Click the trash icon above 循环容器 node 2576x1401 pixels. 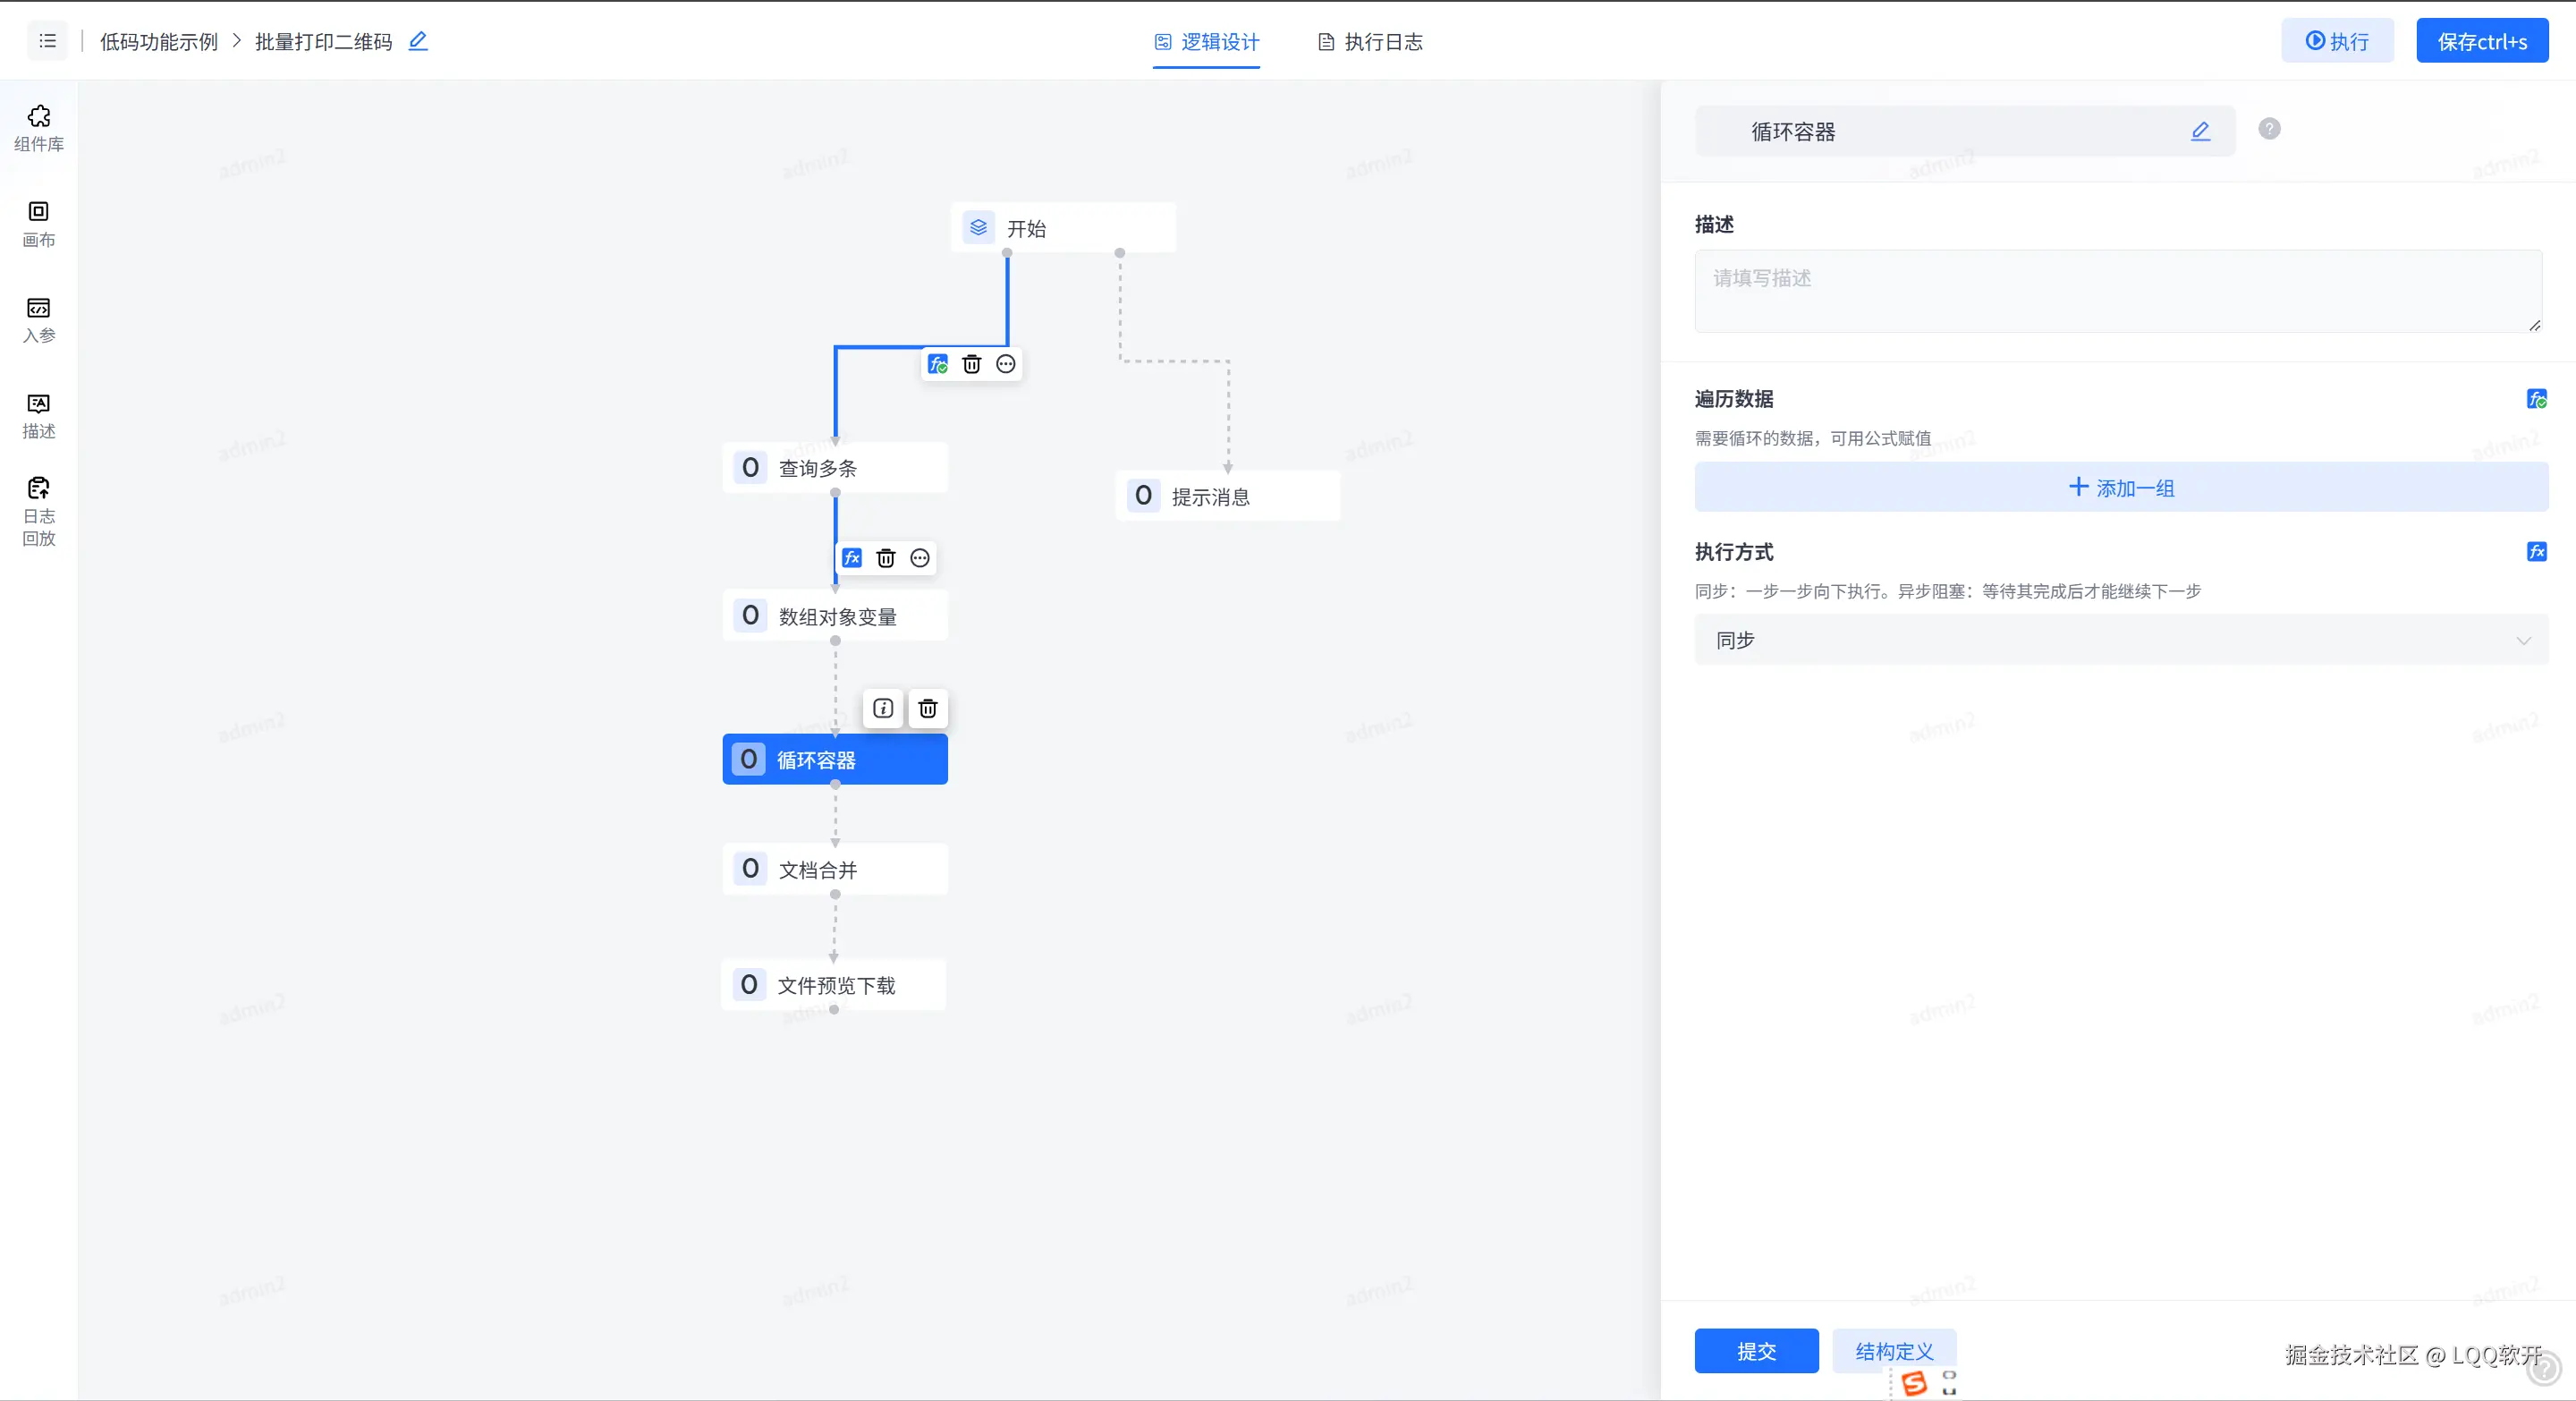[928, 708]
